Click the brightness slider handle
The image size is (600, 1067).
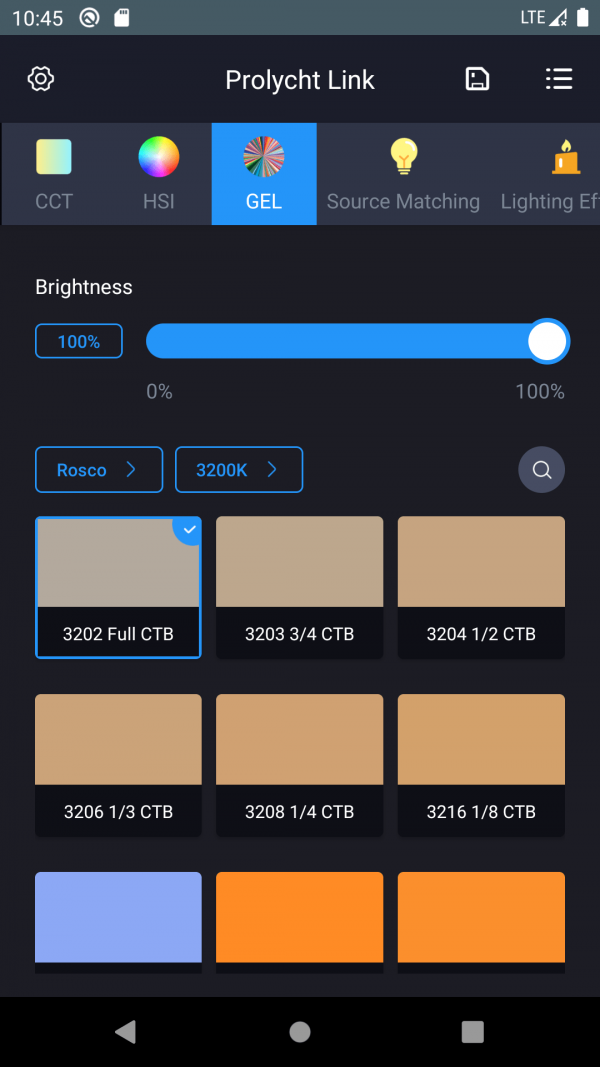[x=547, y=342]
